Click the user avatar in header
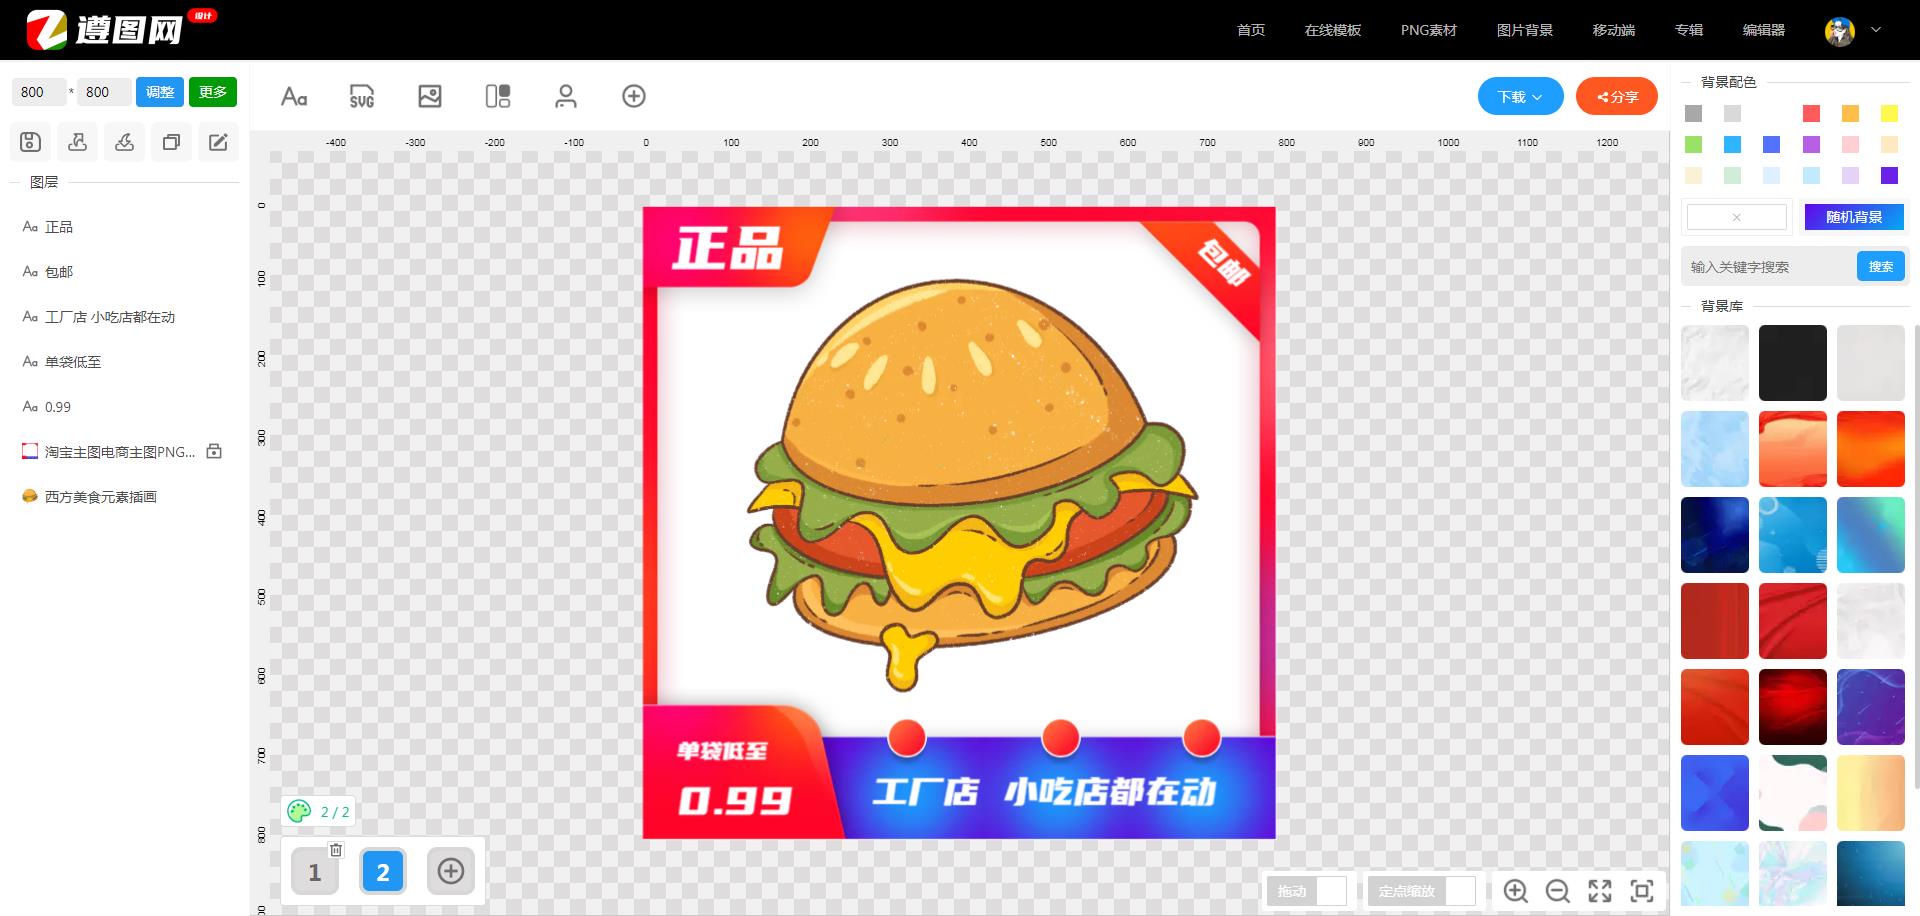1920x916 pixels. pyautogui.click(x=1840, y=31)
